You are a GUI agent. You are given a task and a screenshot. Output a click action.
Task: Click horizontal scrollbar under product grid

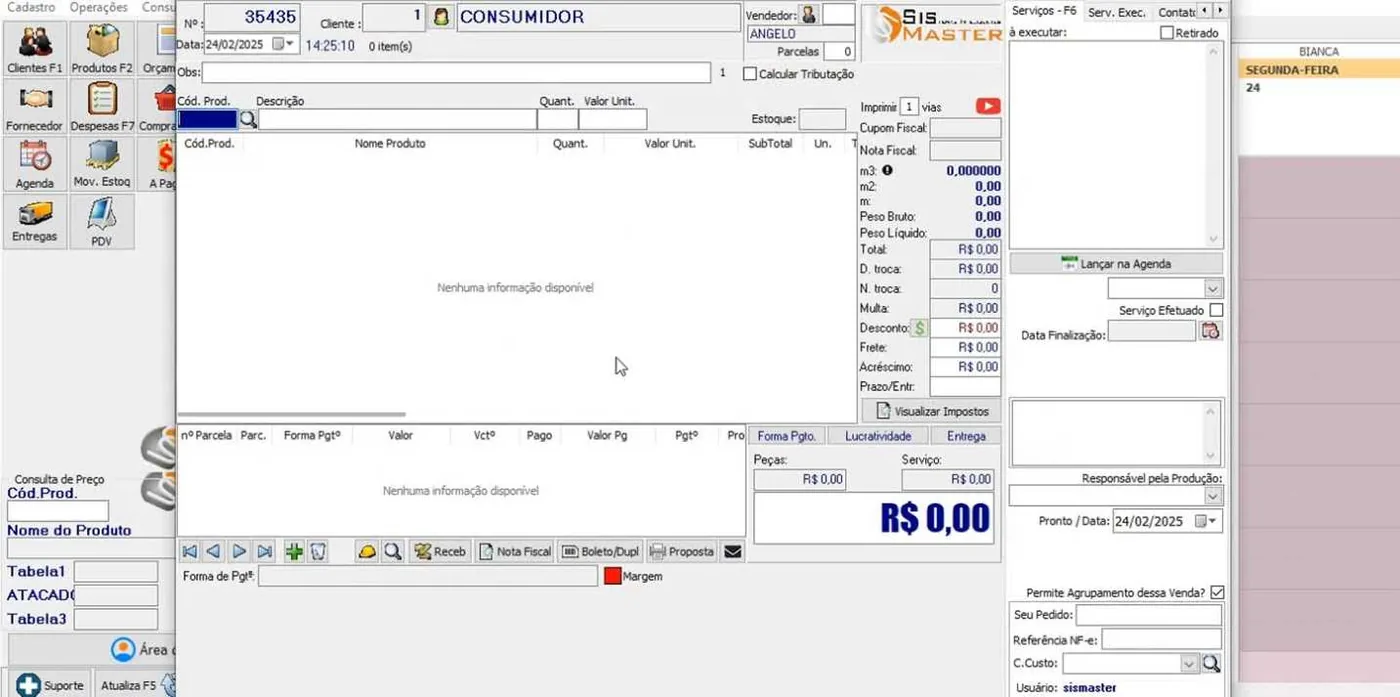(292, 414)
